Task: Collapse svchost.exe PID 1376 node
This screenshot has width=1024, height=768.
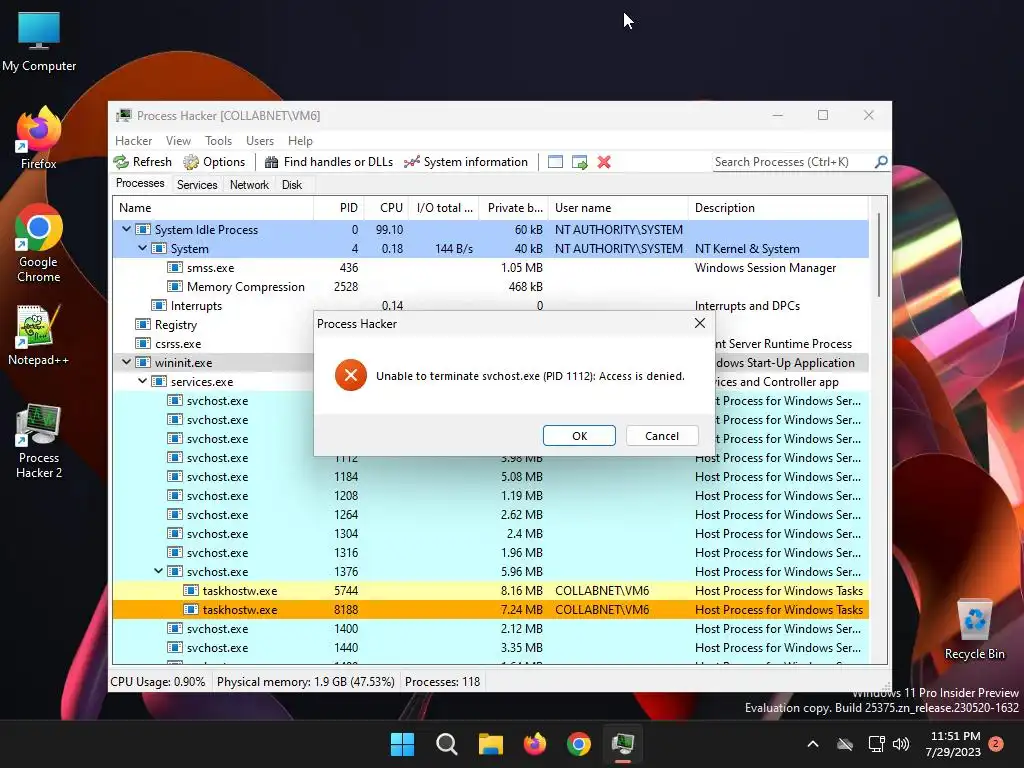Action: coord(159,571)
